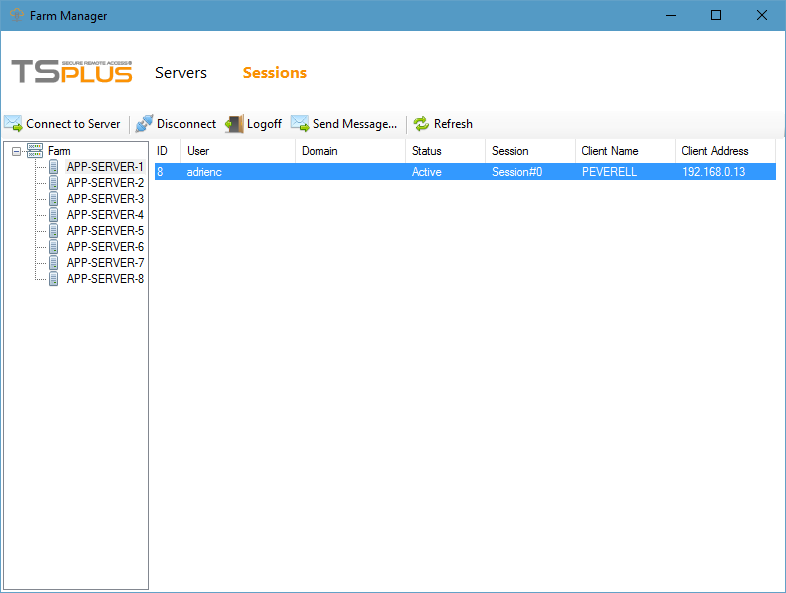Select APP-SERVER-8 in the tree

(105, 279)
